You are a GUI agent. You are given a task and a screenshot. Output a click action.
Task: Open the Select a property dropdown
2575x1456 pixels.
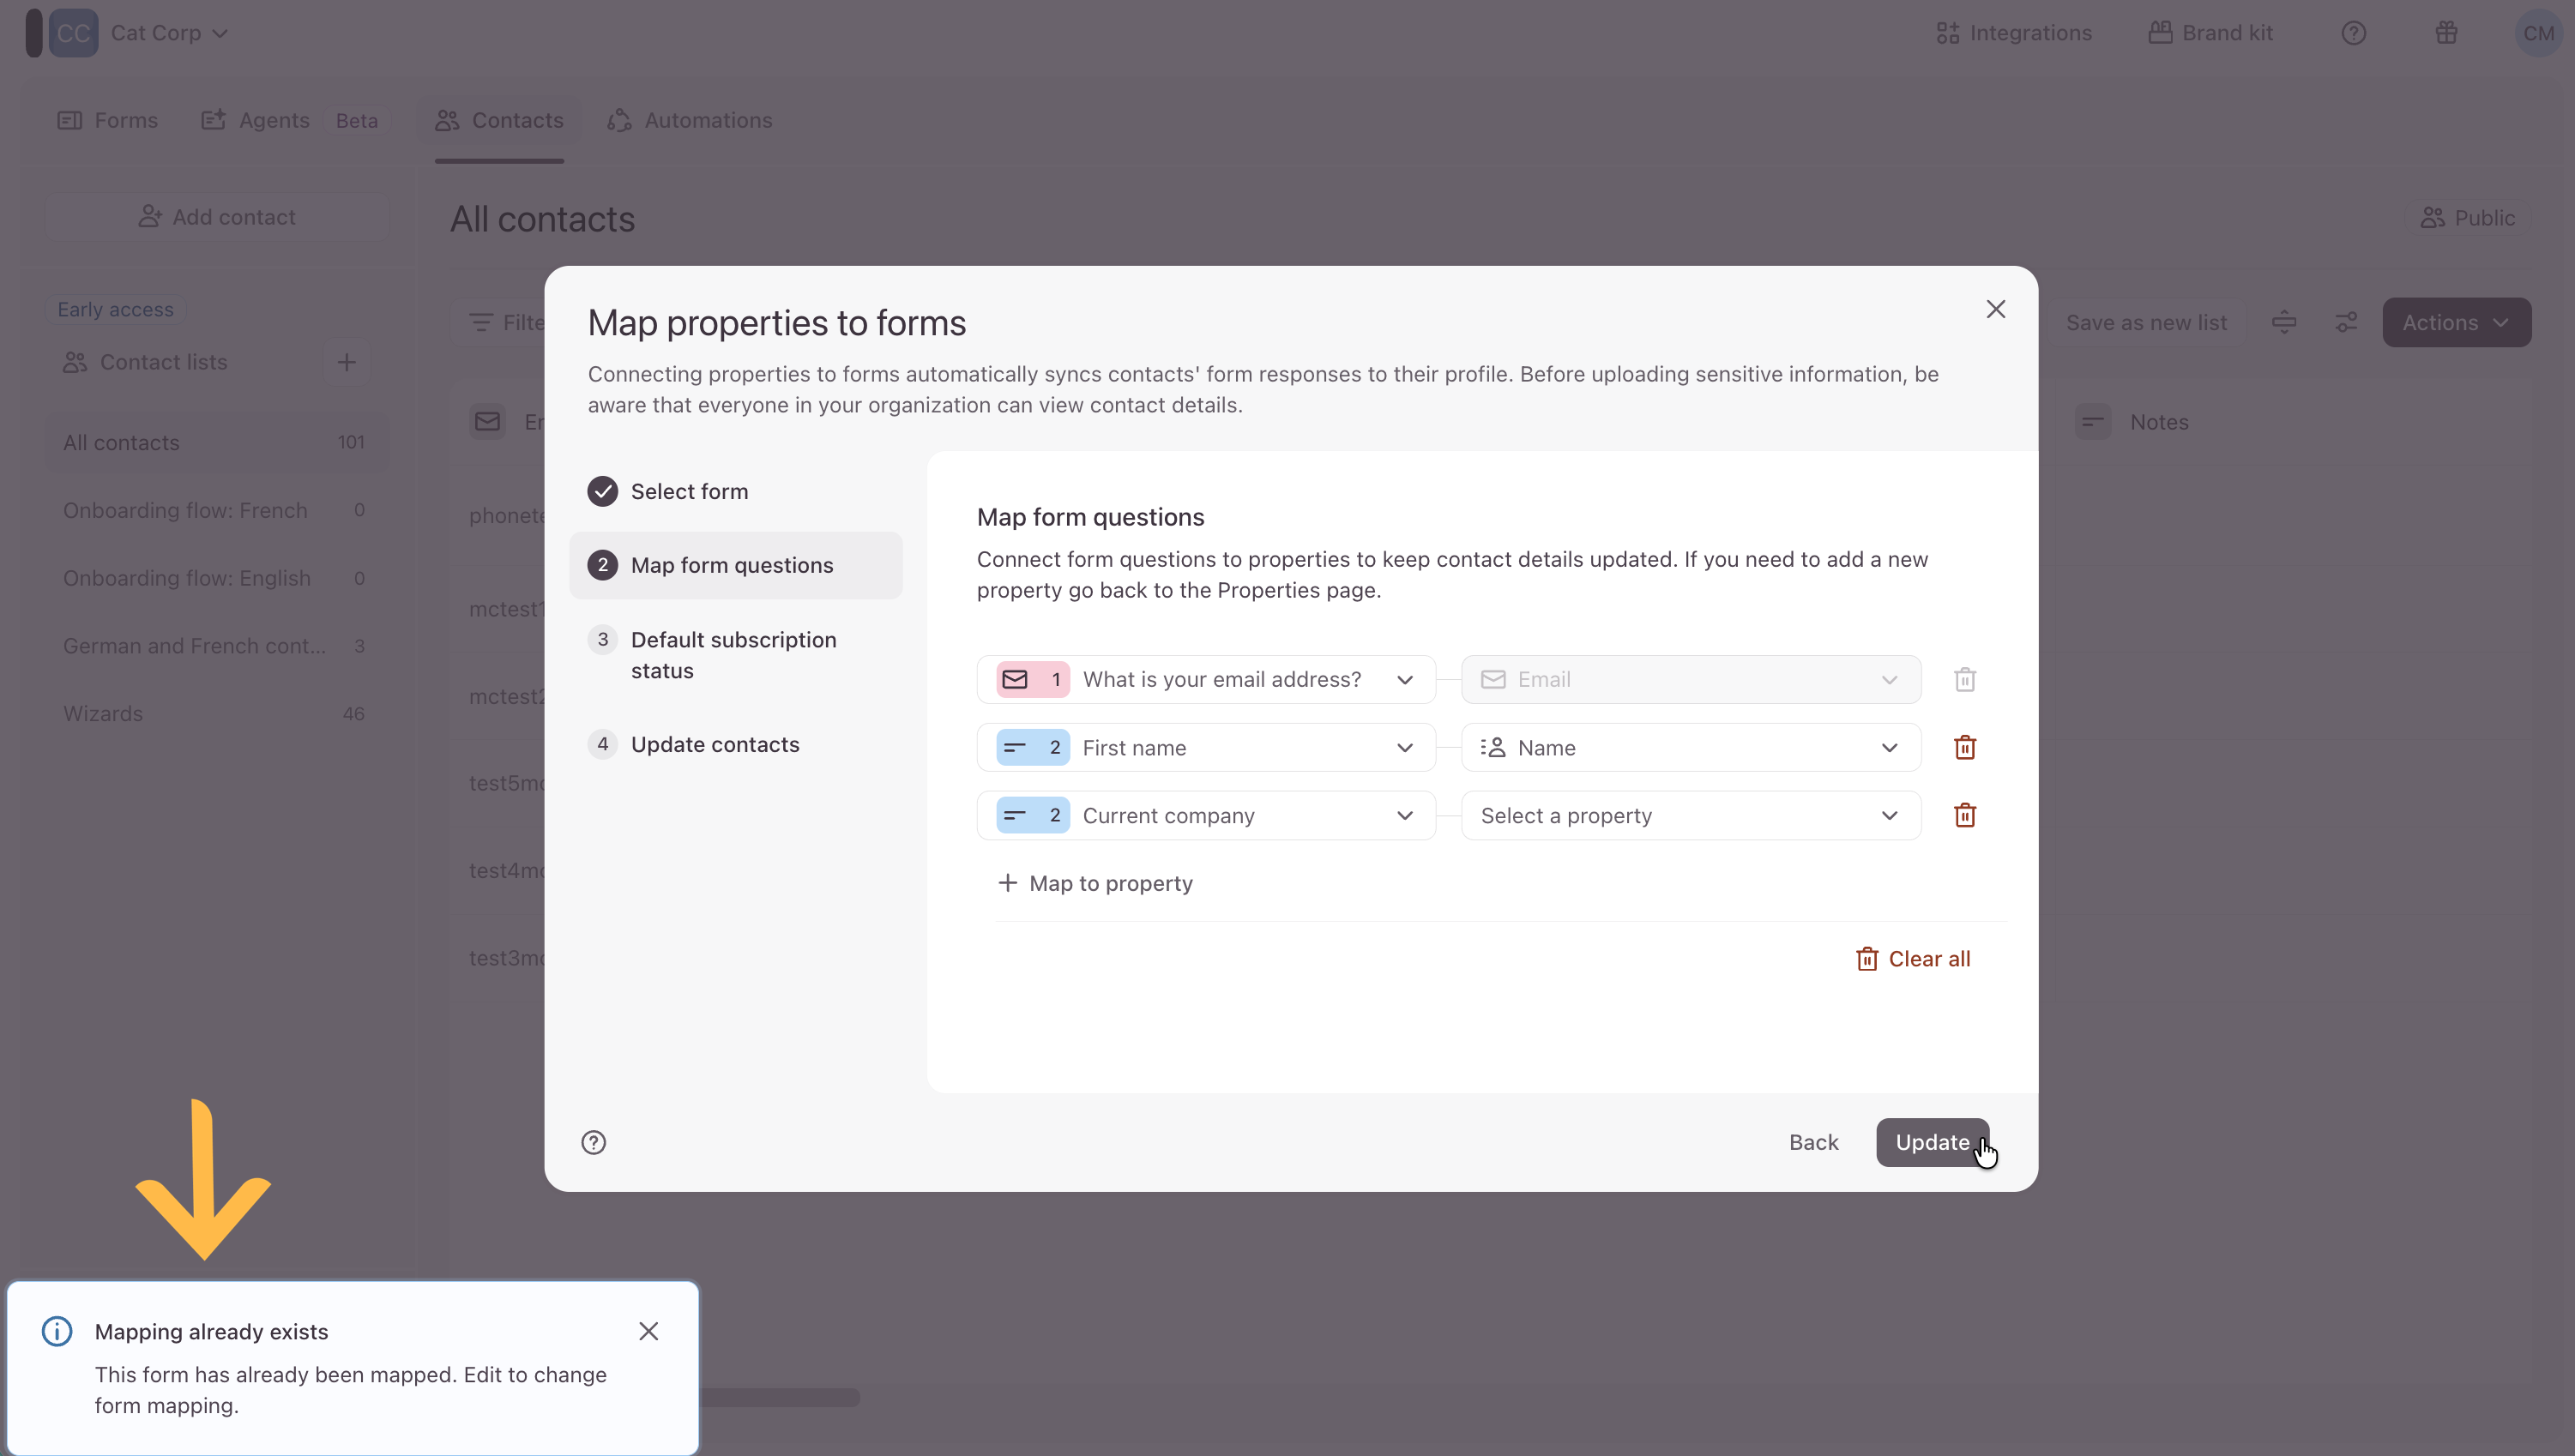pos(1689,815)
